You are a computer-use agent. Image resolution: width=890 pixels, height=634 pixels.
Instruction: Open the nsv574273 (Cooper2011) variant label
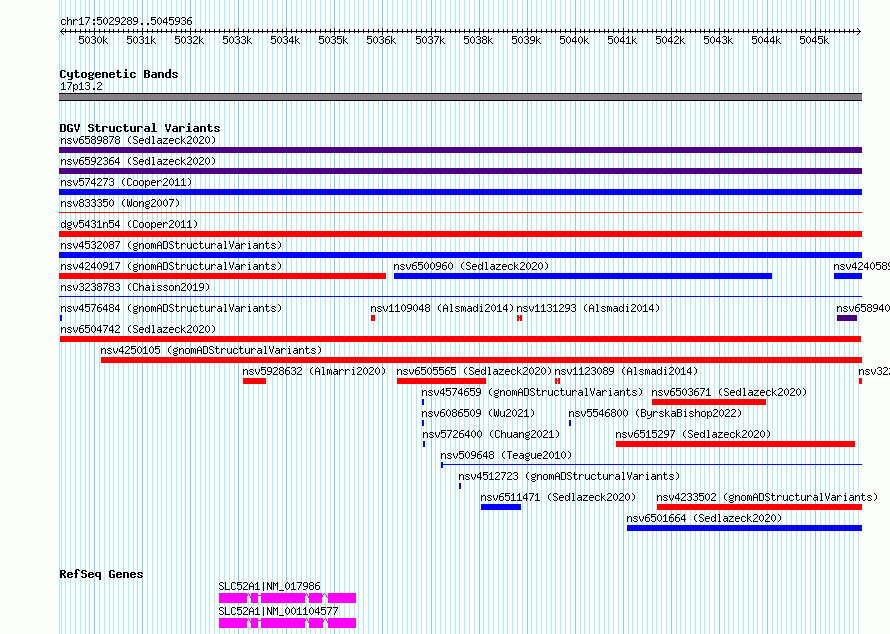(x=126, y=182)
